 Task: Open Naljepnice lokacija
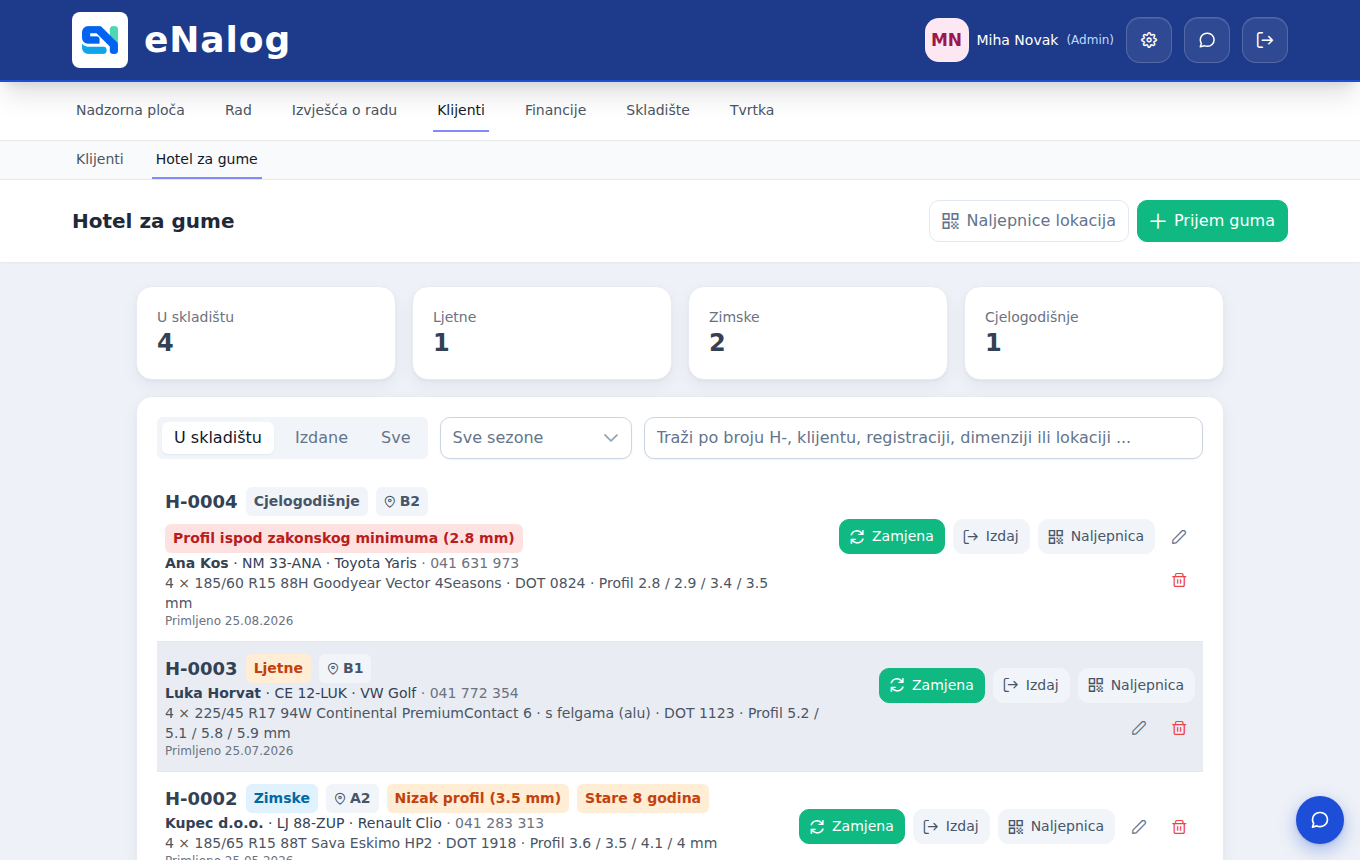click(1029, 221)
